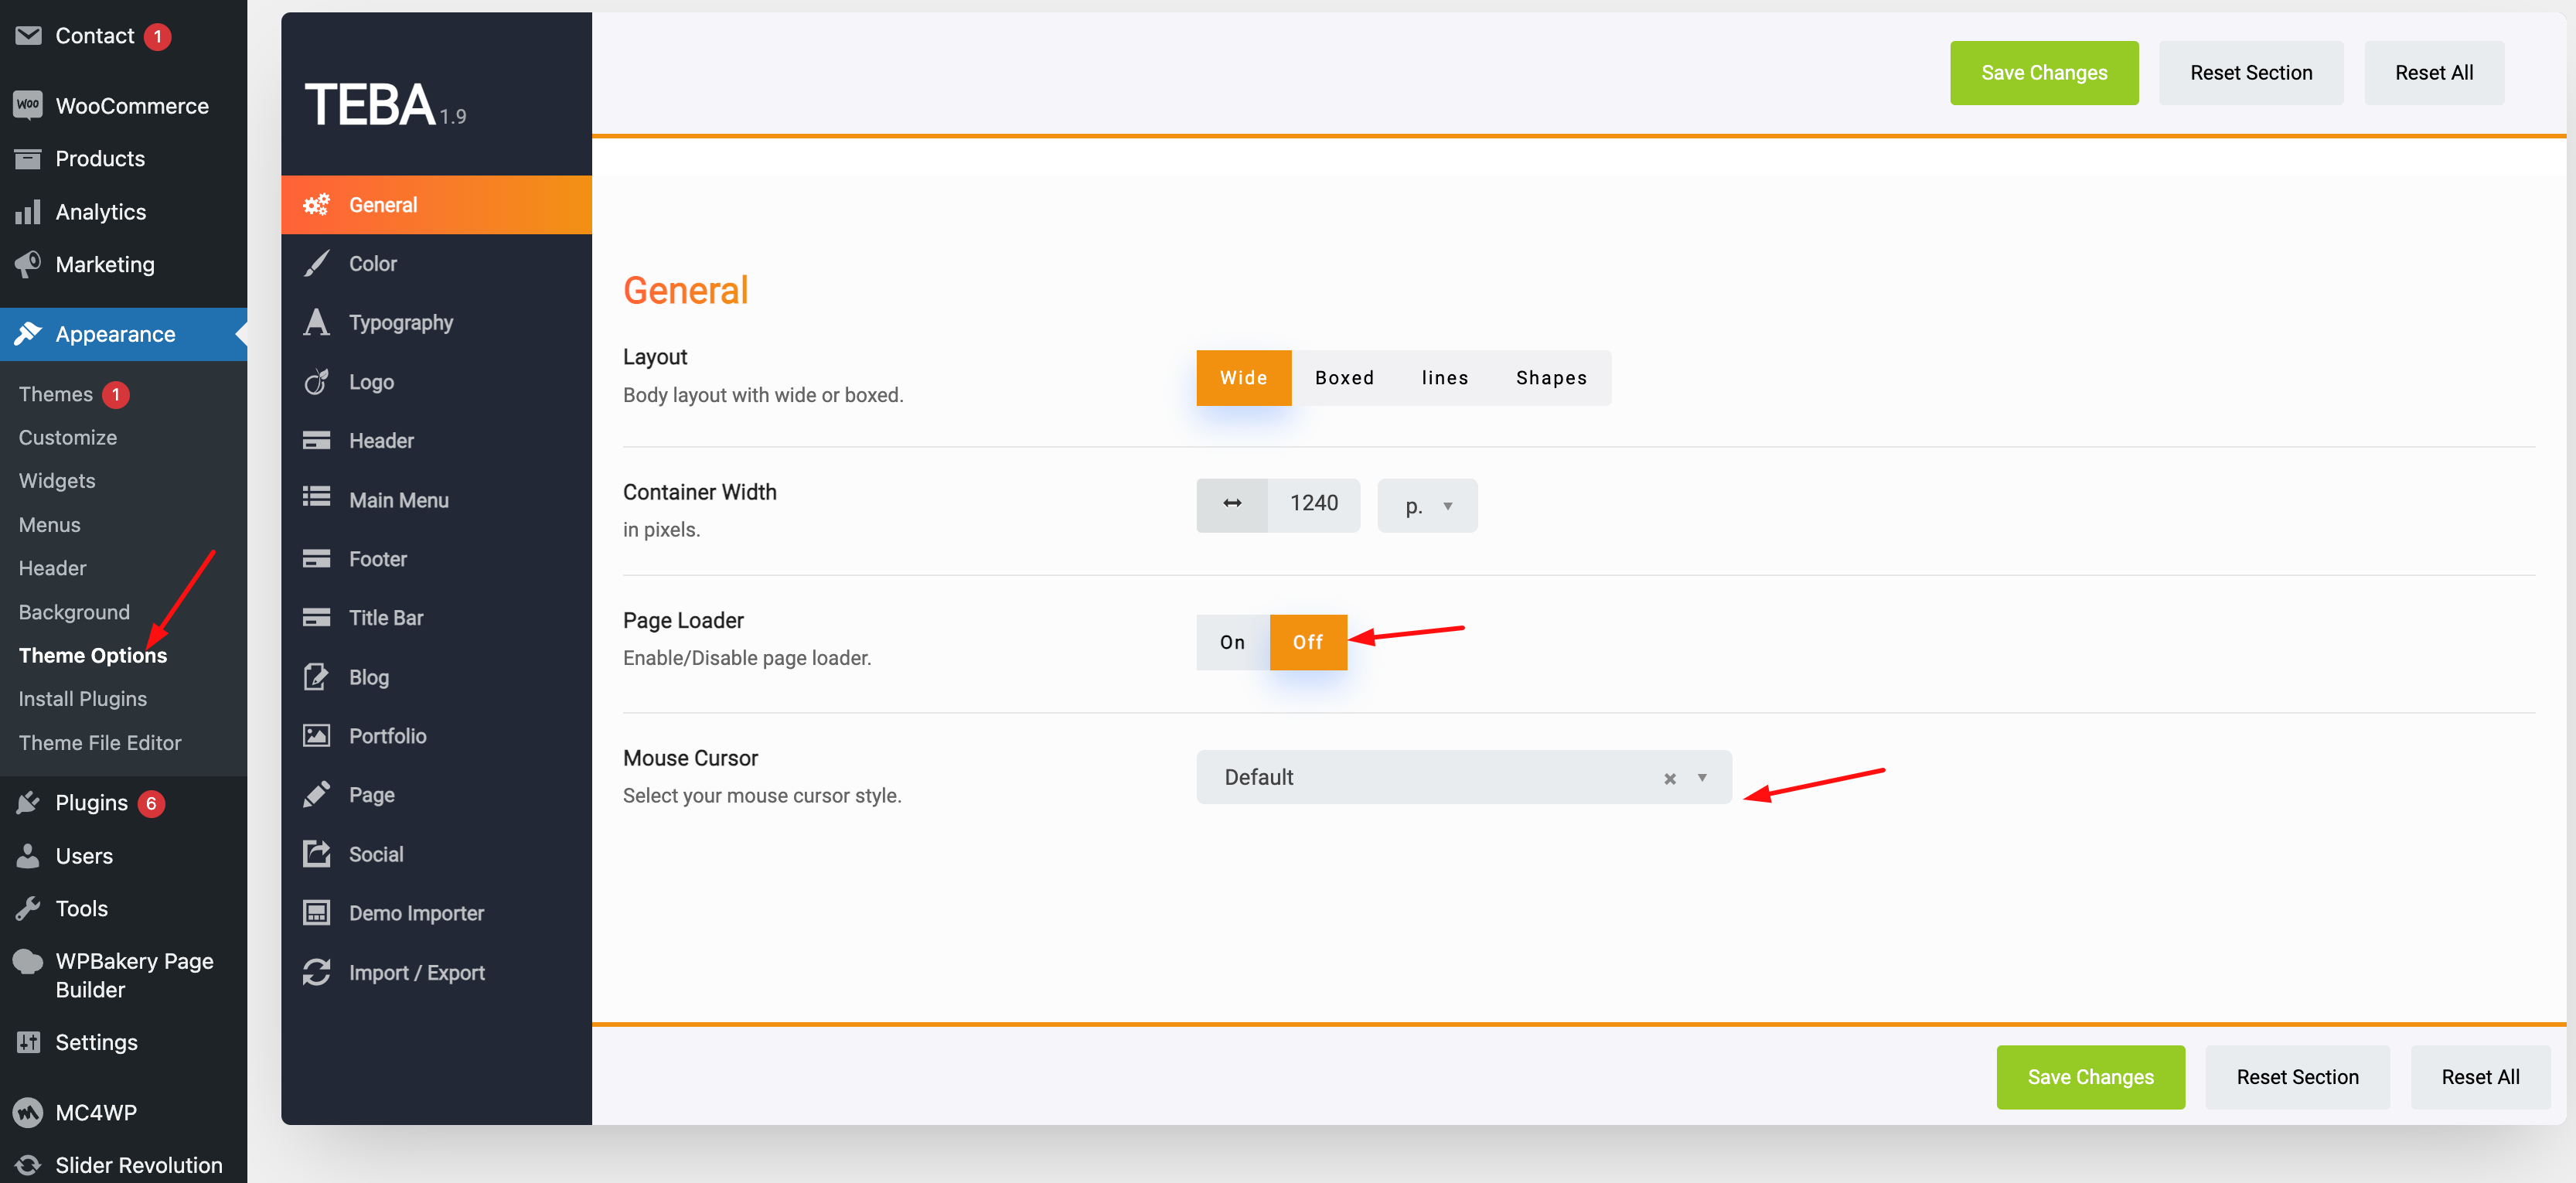Click the MC4WP round logo icon

(x=28, y=1112)
